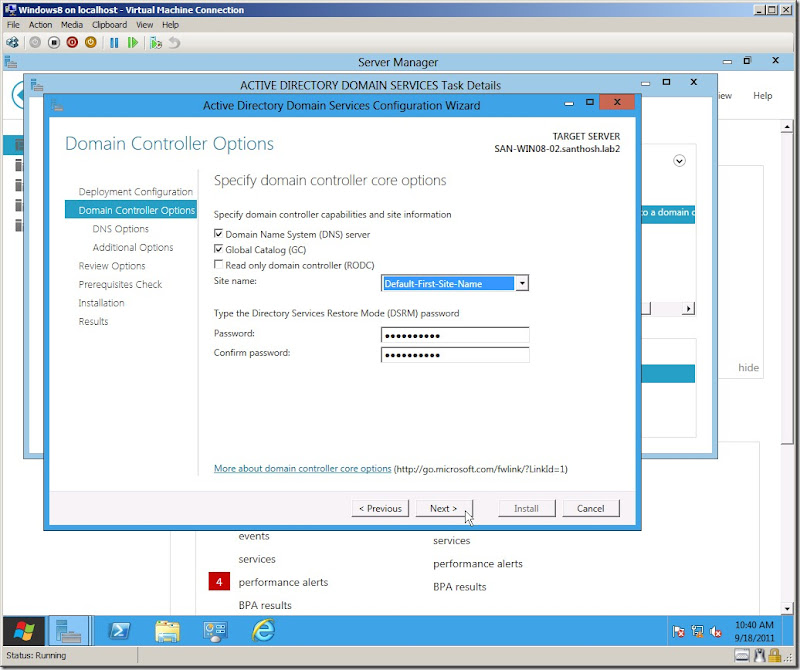Click the DSRM Password field

click(455, 335)
